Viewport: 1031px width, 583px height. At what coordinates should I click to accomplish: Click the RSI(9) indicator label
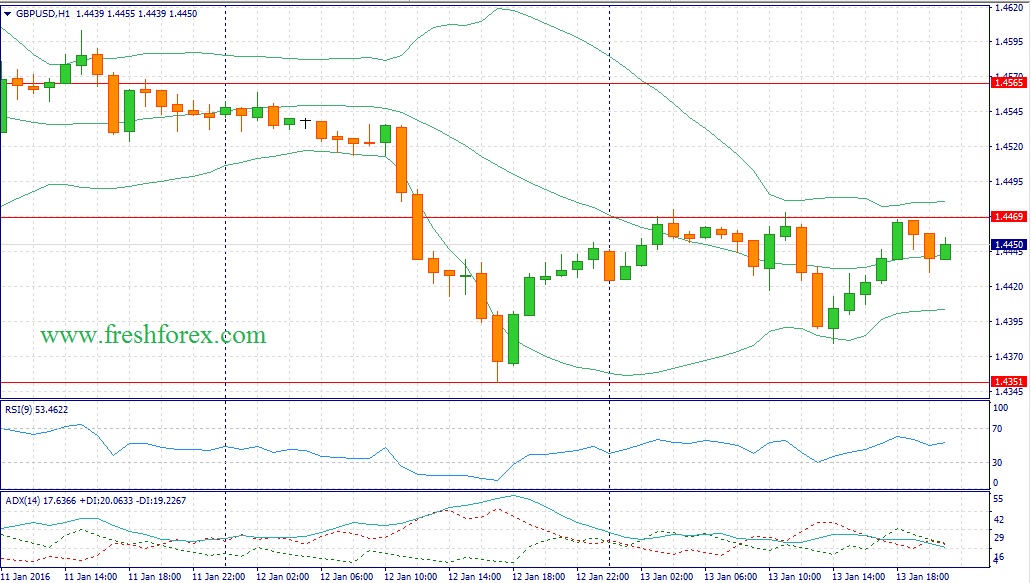pos(20,409)
